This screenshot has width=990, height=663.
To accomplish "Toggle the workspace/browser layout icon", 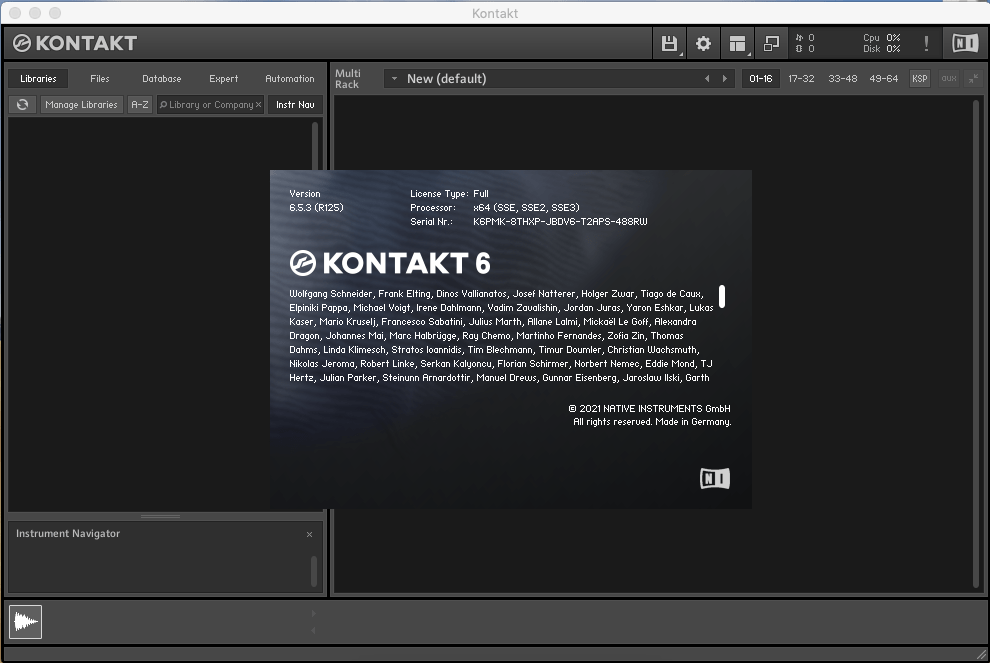I will [737, 44].
